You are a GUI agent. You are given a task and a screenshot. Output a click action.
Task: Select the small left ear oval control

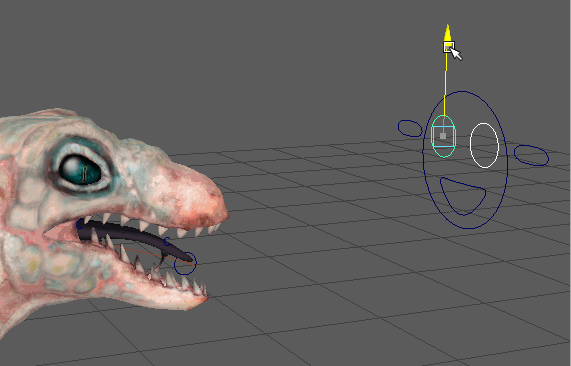(x=410, y=129)
